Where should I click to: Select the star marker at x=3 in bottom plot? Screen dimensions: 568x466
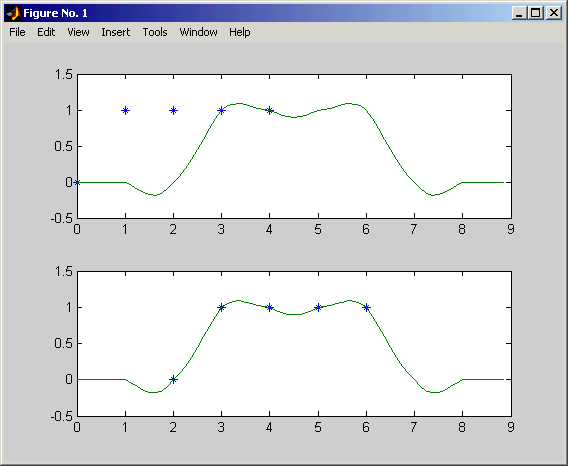221,308
